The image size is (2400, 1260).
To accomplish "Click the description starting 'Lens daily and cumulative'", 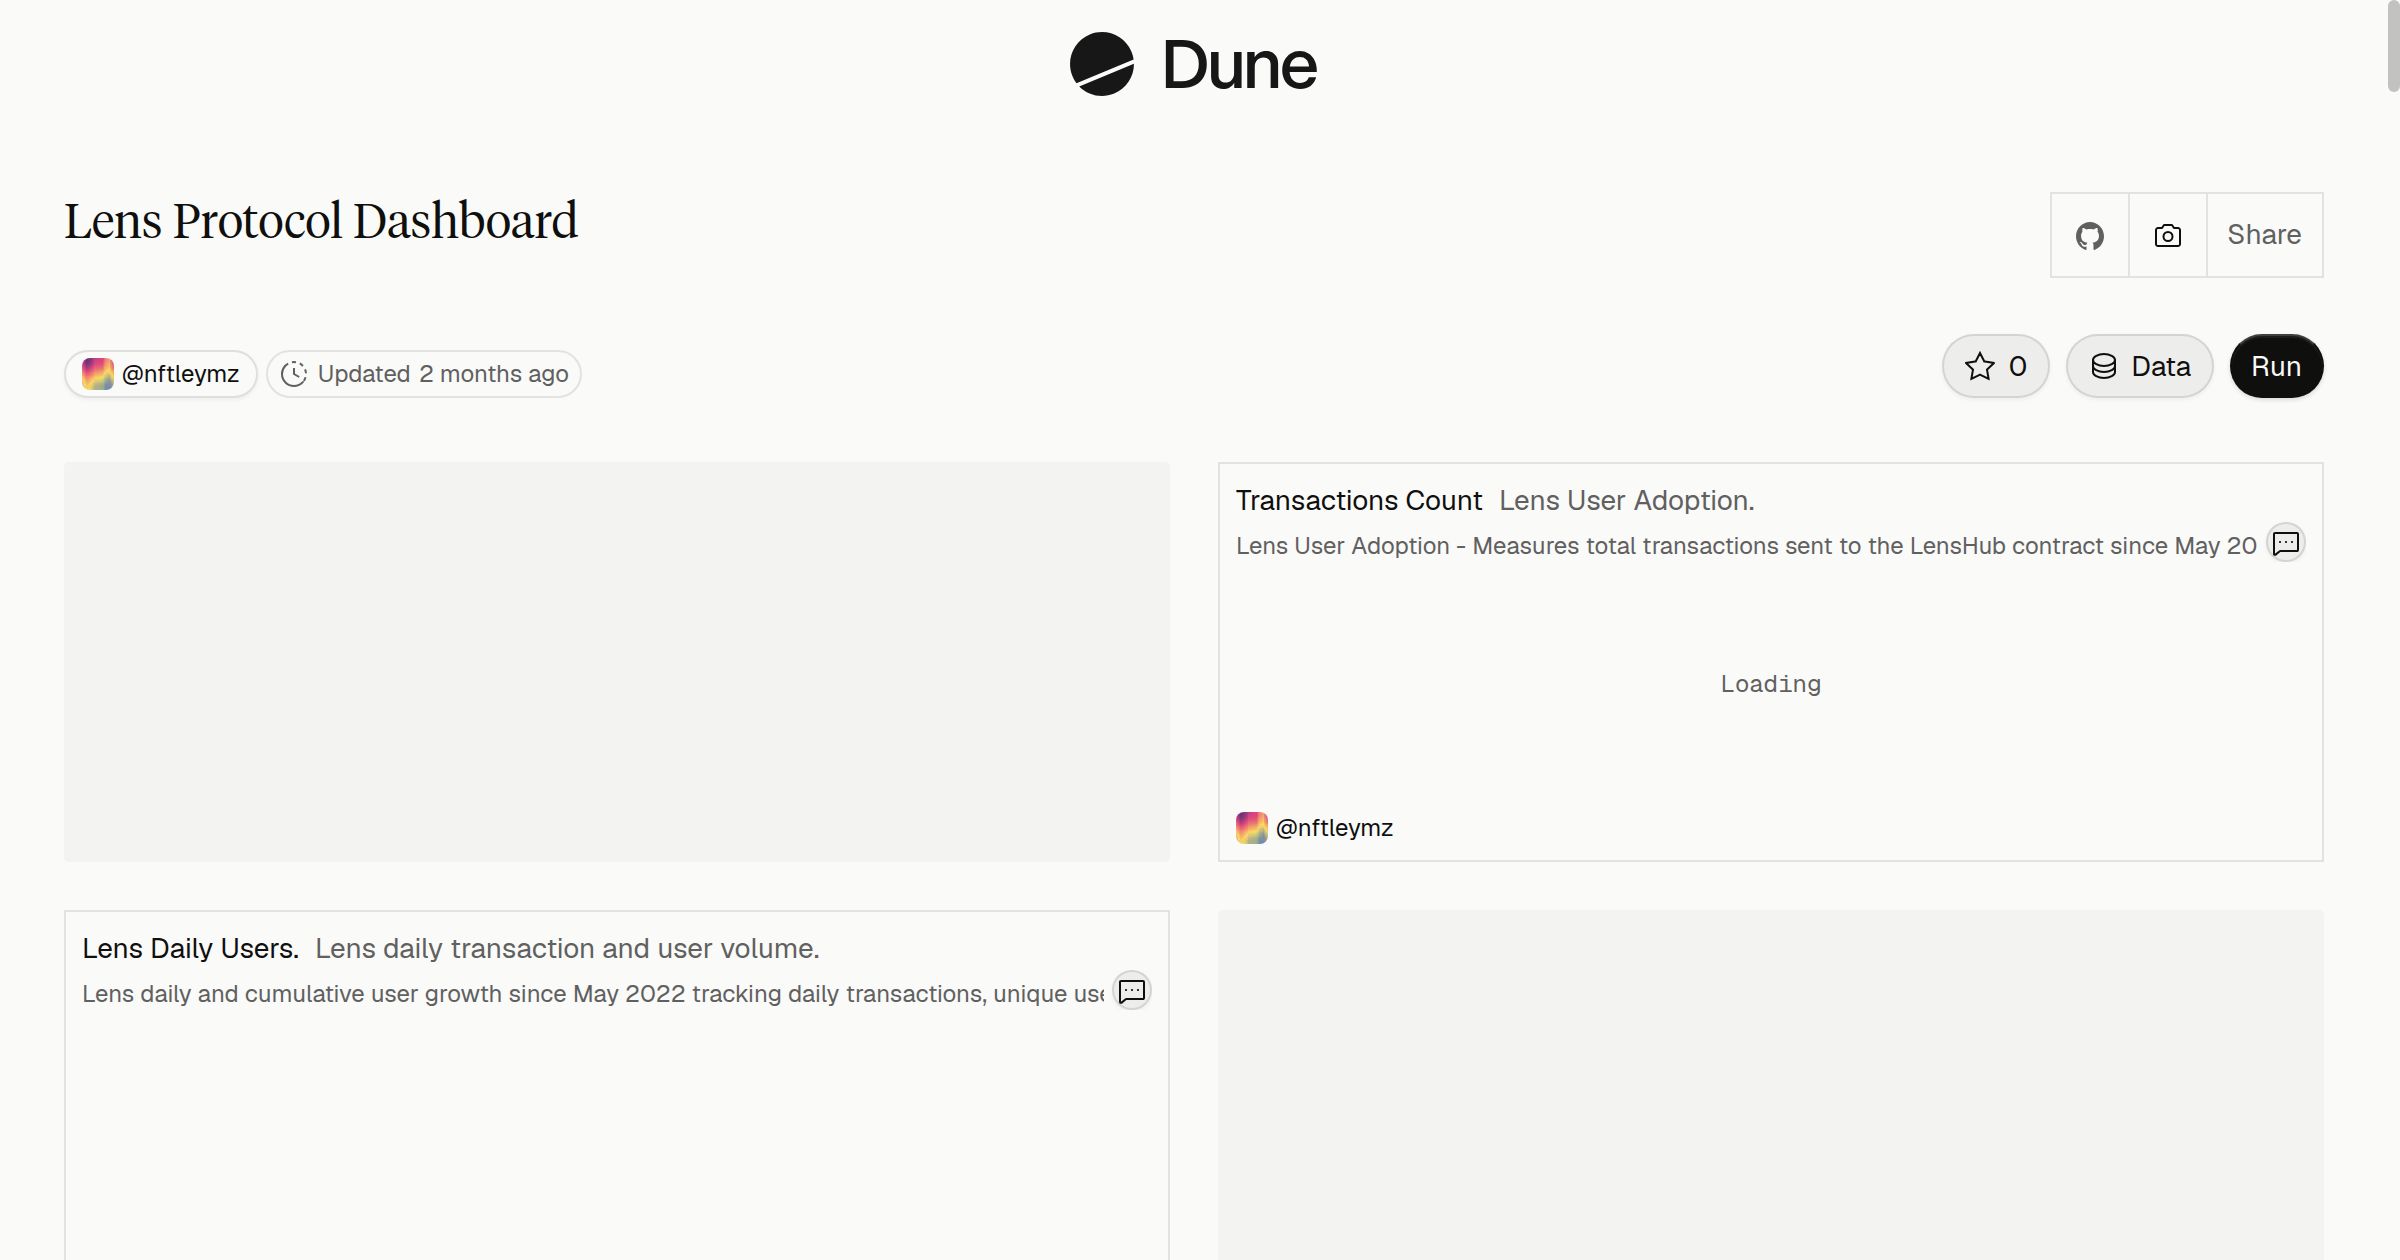I will (593, 994).
